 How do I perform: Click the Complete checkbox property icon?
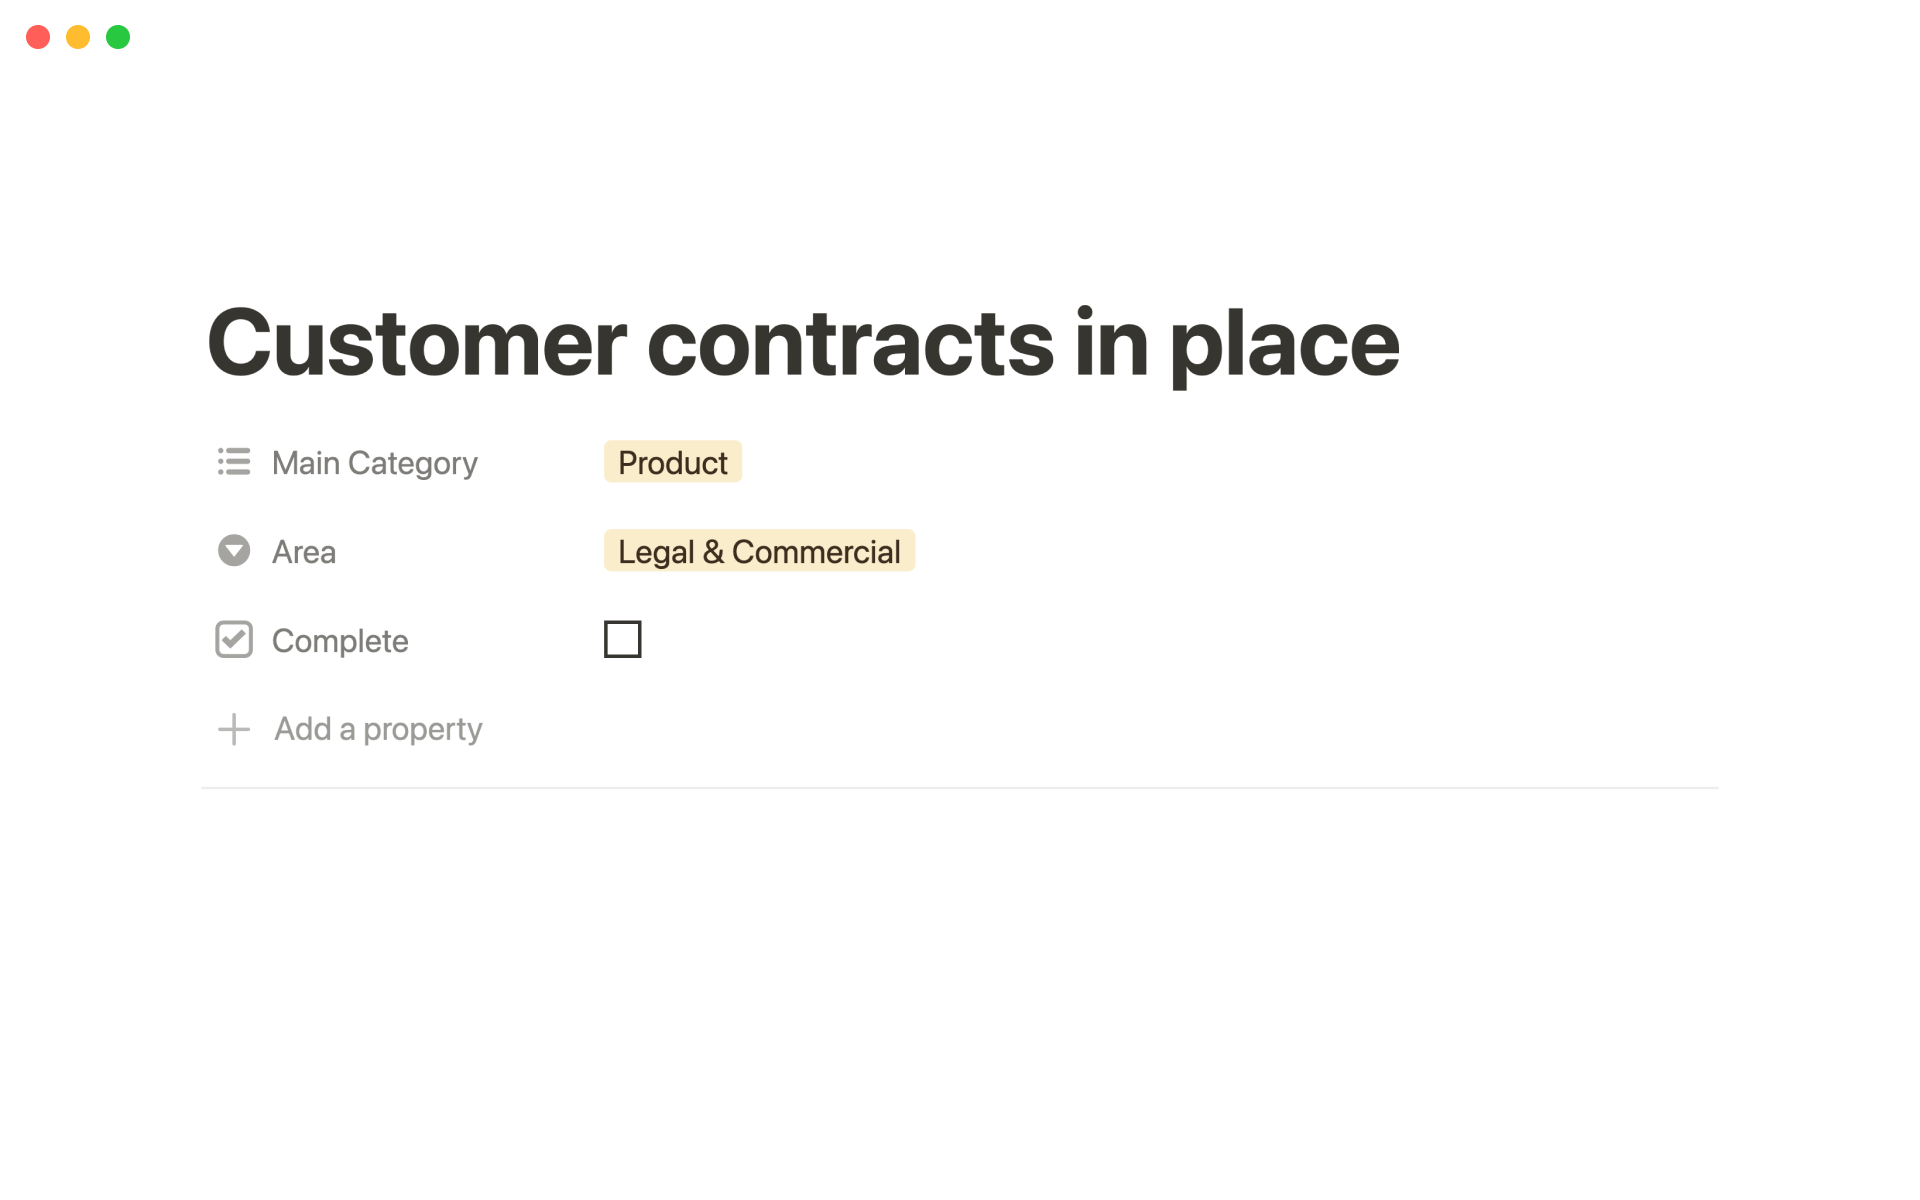(x=234, y=640)
